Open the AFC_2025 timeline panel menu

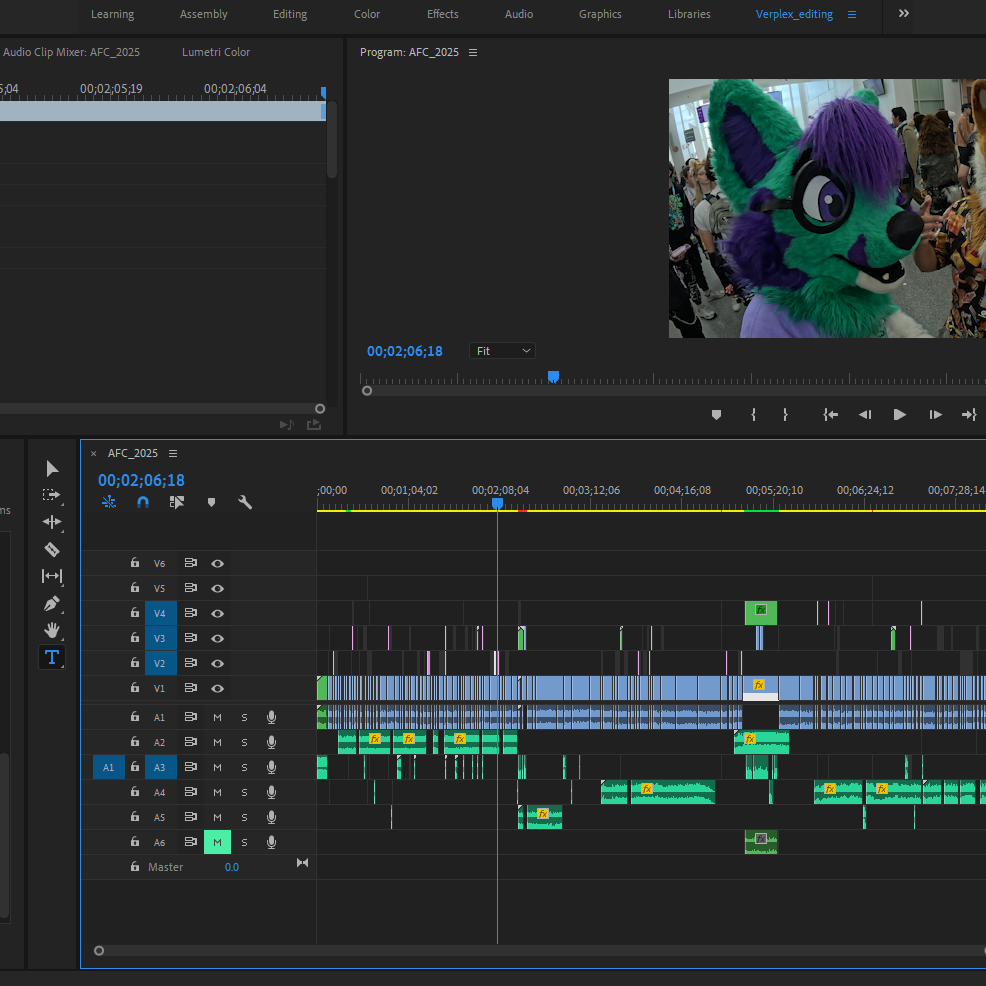pyautogui.click(x=173, y=453)
